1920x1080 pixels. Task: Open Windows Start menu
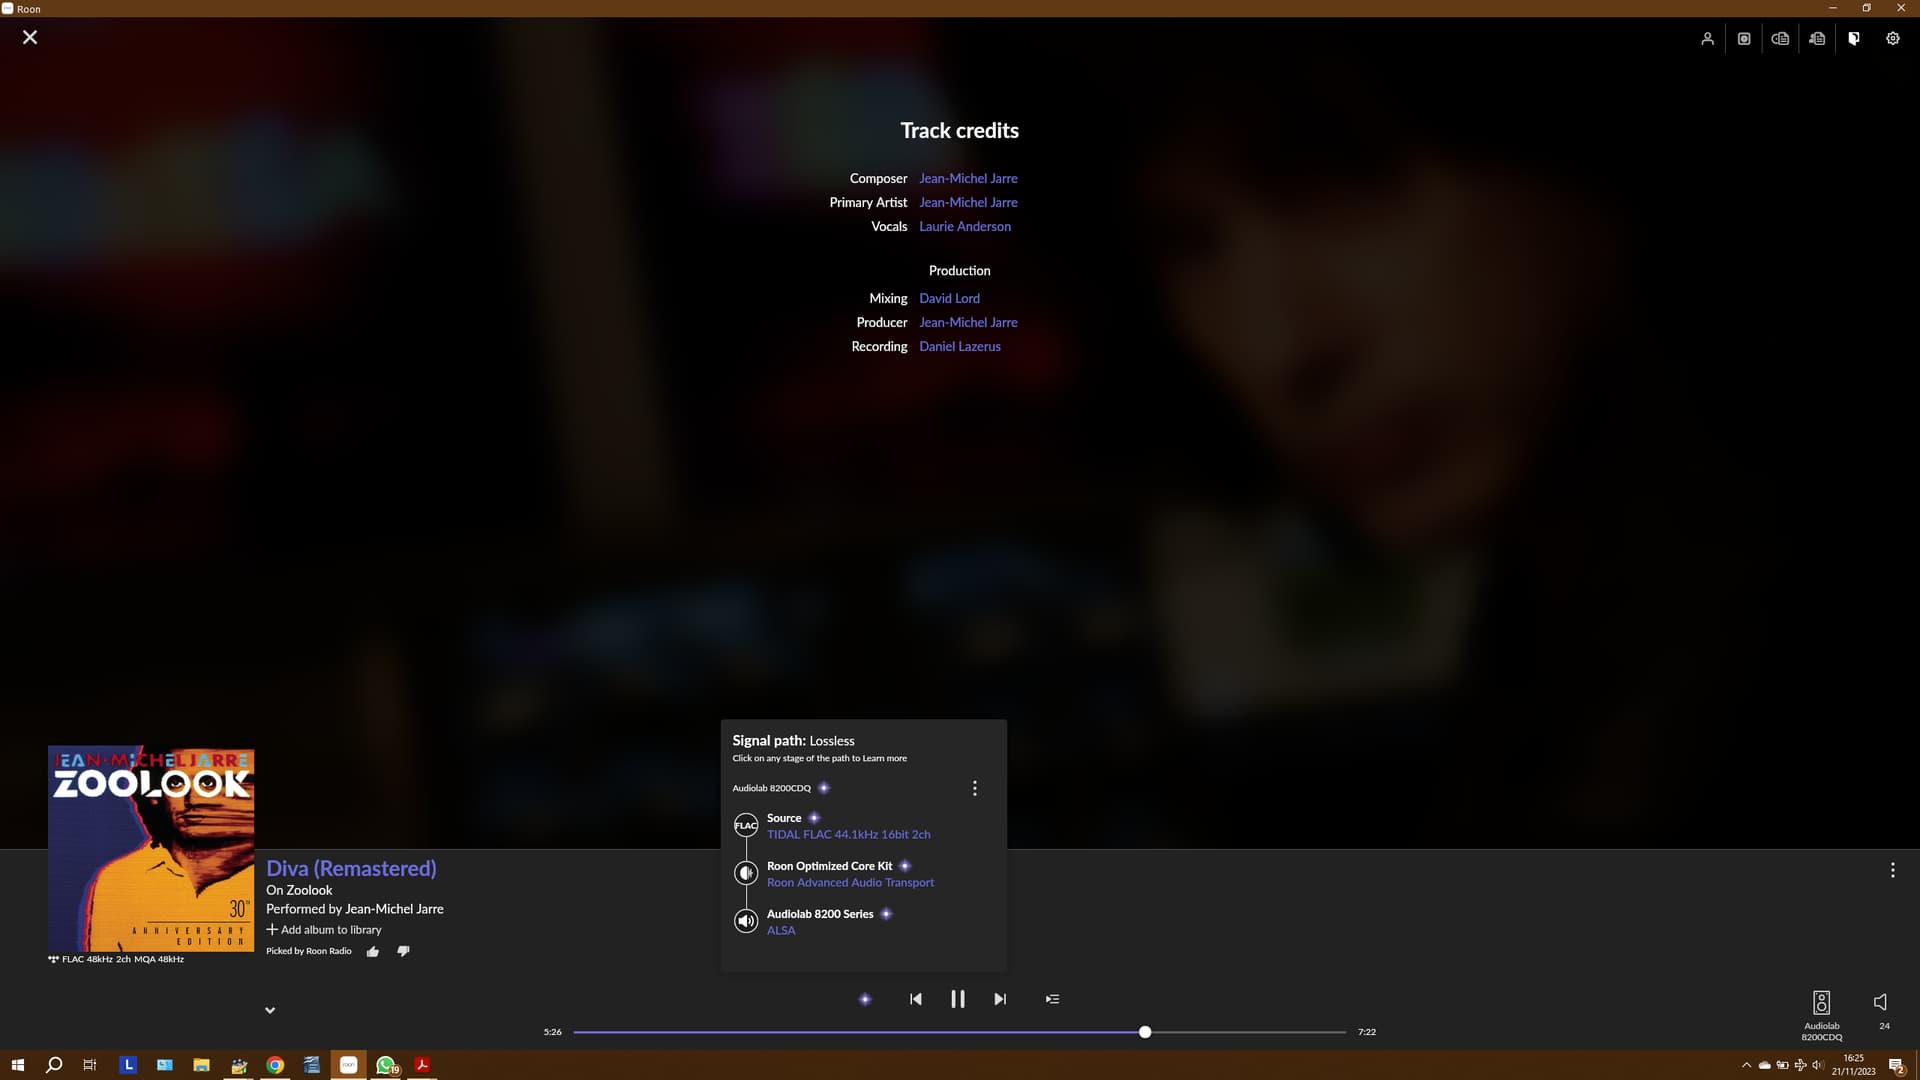pos(17,1065)
